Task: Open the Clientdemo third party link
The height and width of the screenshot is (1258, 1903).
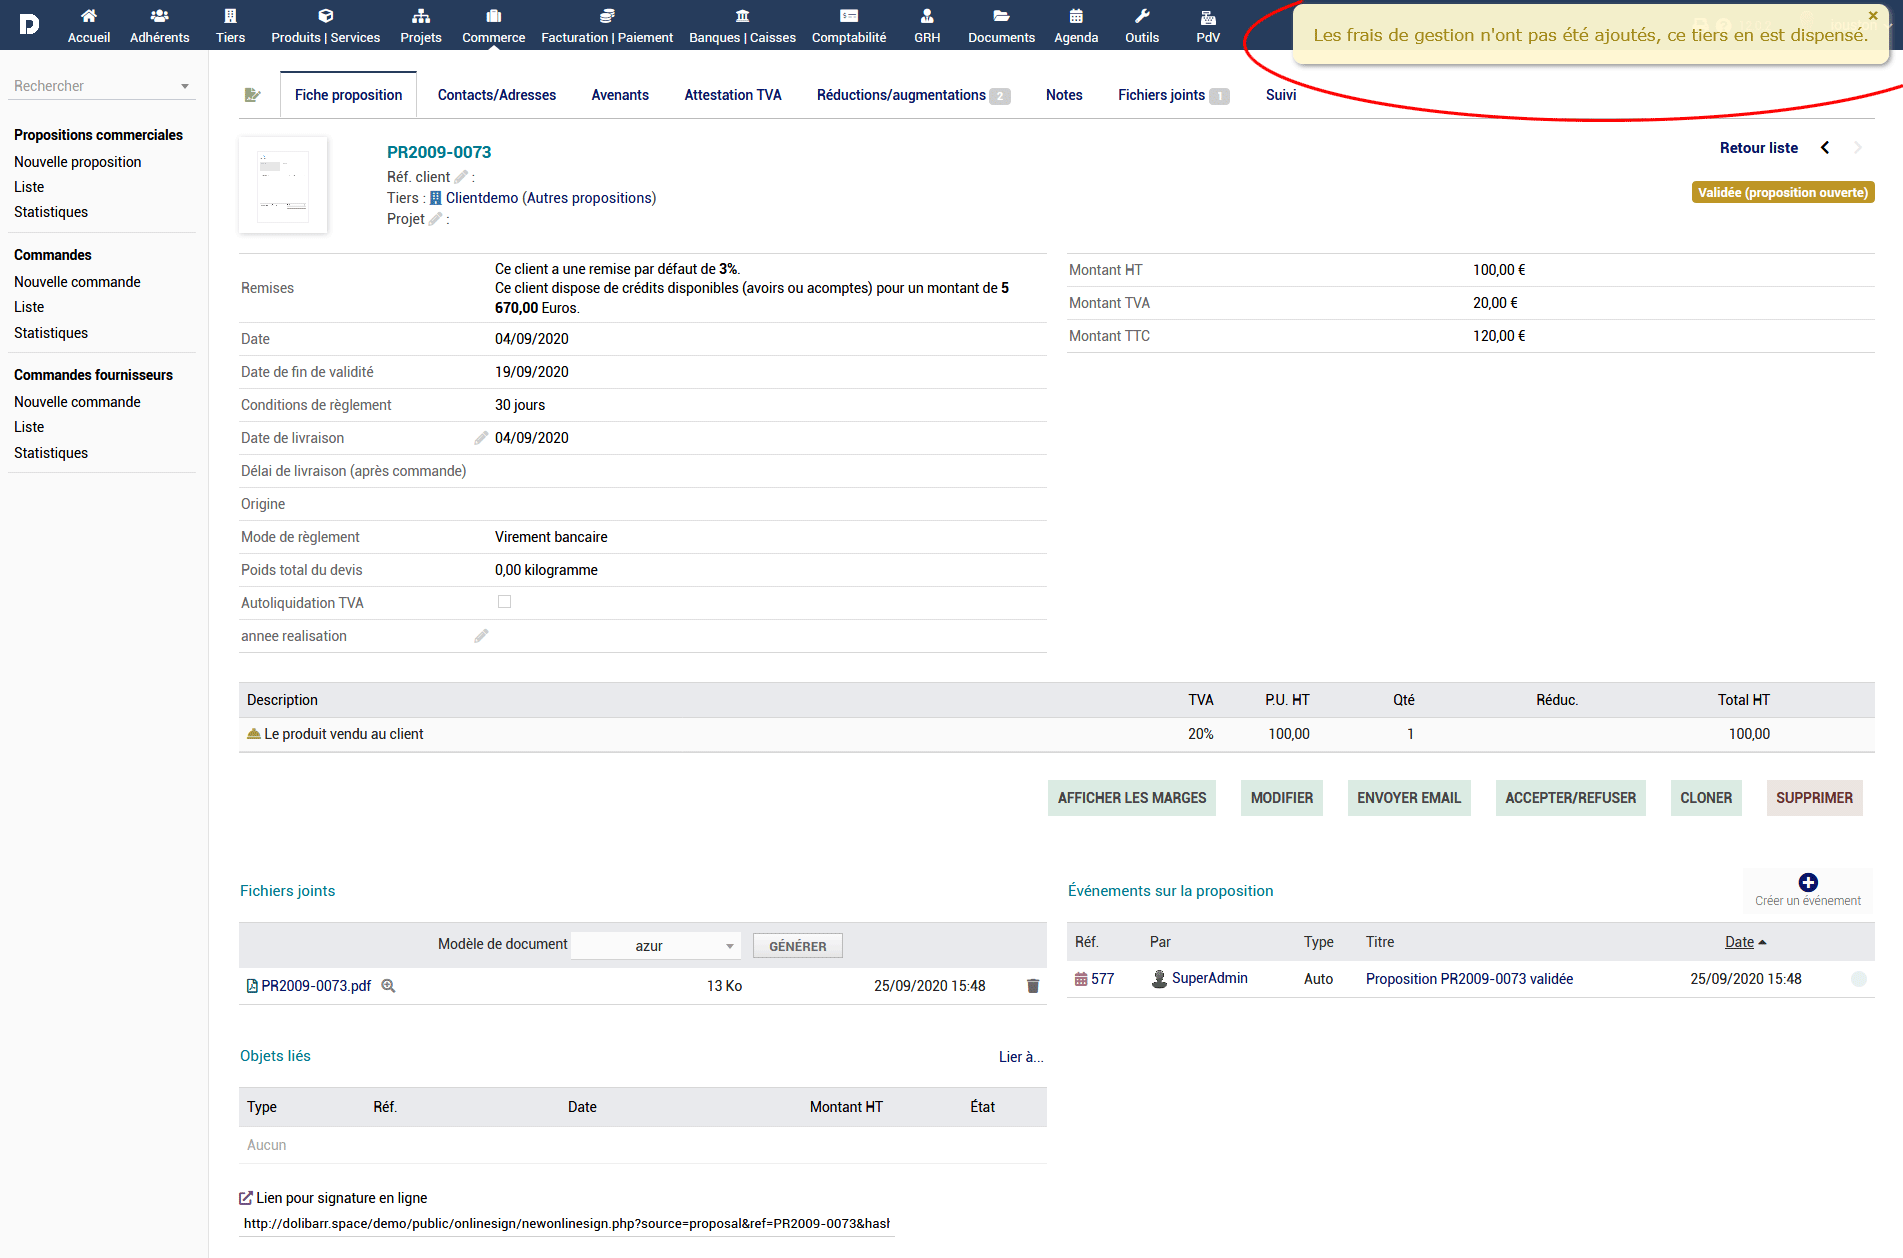Action: (481, 198)
